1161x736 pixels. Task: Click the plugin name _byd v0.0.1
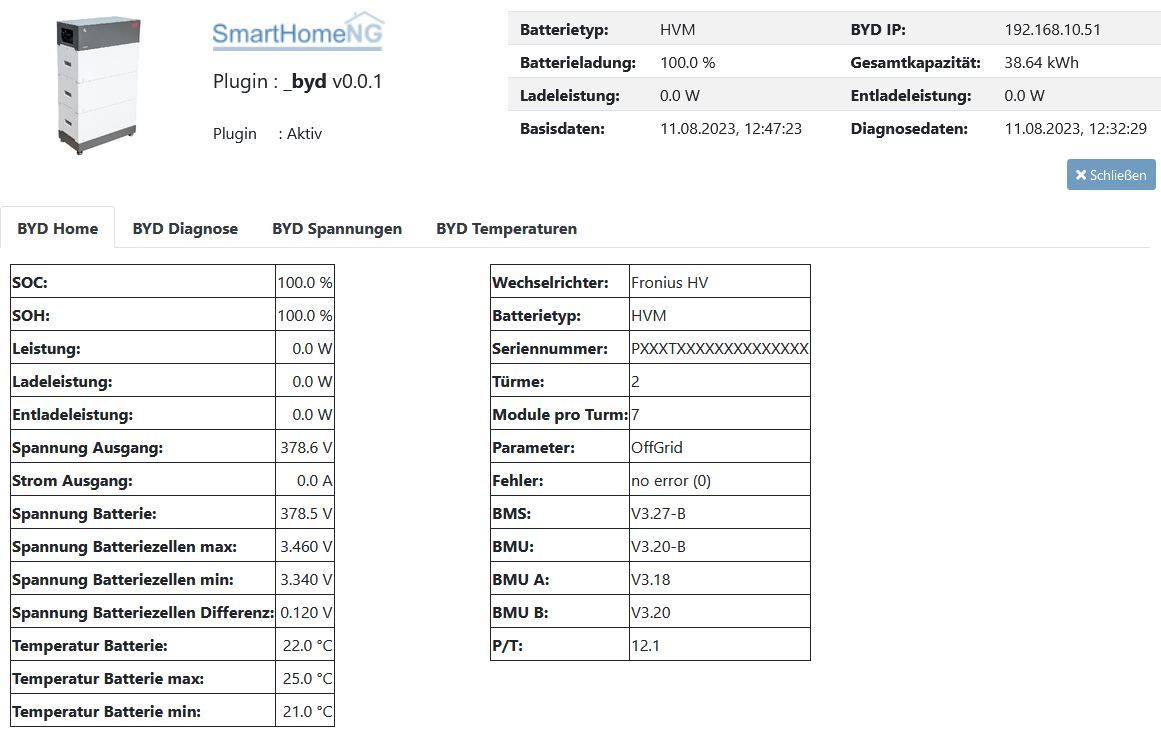[332, 81]
